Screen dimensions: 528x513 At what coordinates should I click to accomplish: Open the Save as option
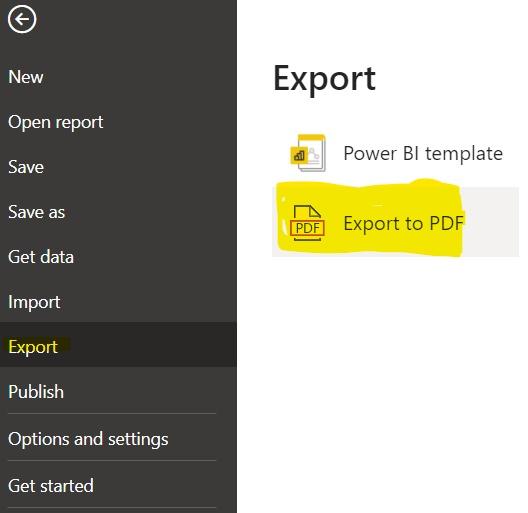[36, 212]
